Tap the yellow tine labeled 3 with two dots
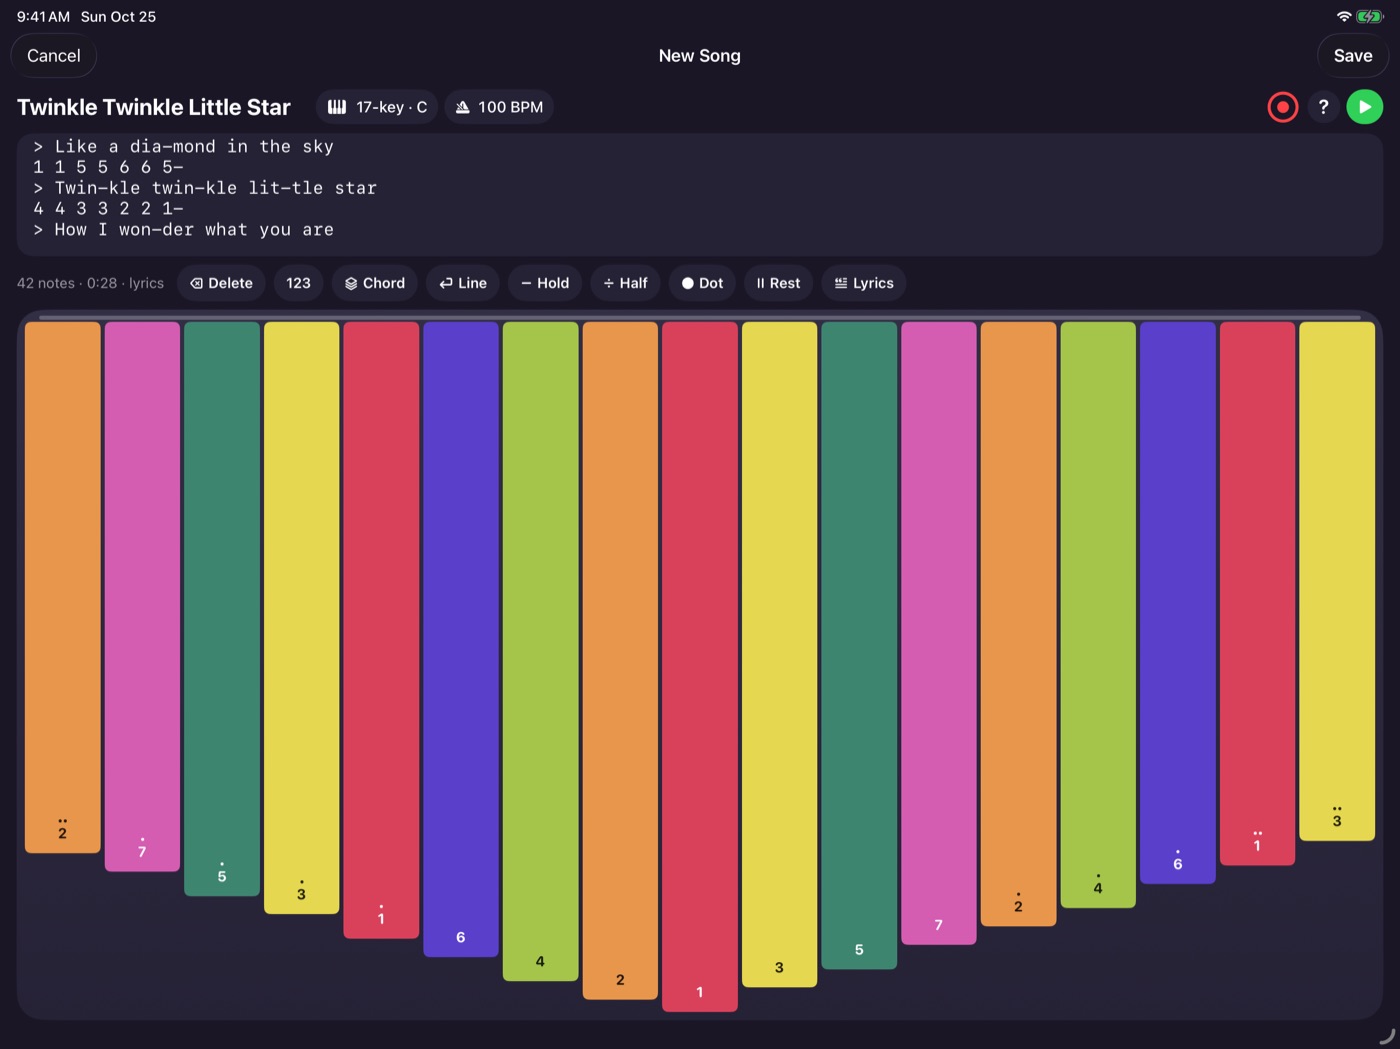 coord(1337,581)
